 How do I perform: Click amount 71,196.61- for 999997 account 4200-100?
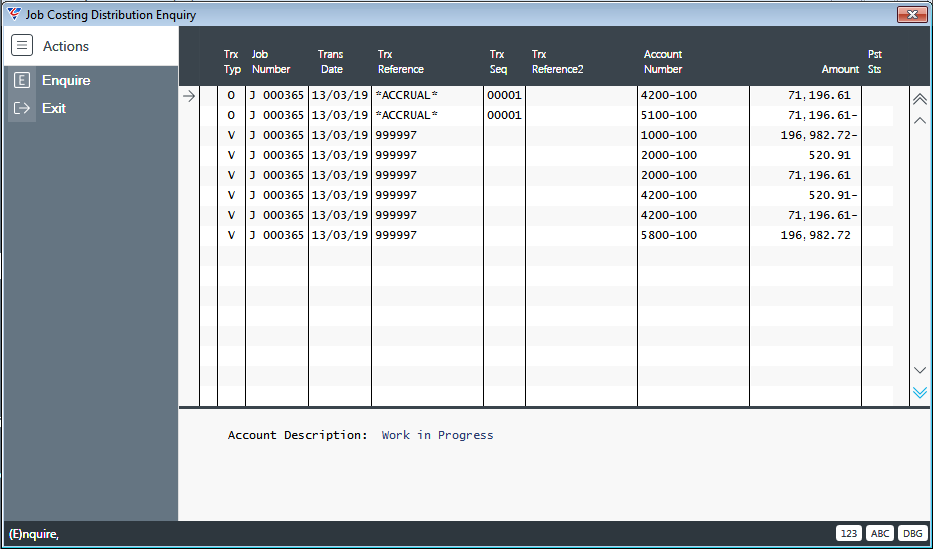pos(823,216)
